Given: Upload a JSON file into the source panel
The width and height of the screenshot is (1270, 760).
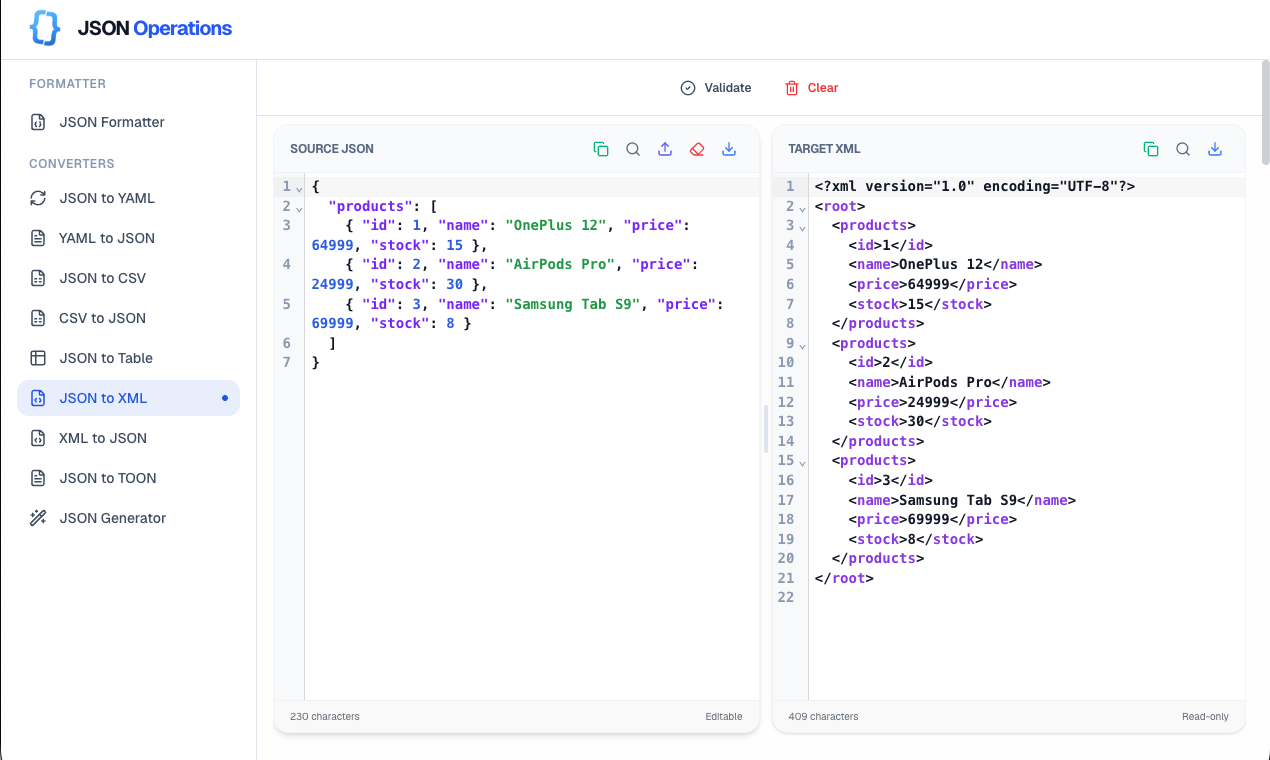Looking at the screenshot, I should click(665, 148).
